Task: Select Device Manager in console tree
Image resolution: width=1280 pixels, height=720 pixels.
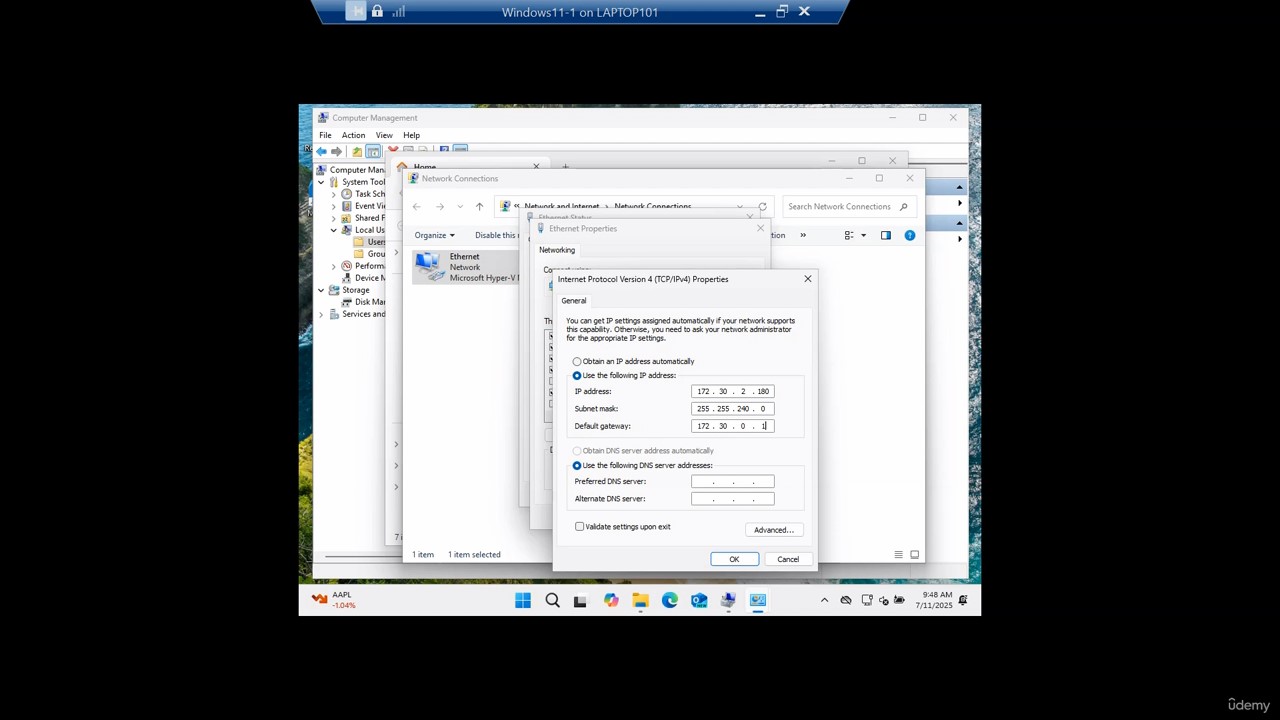Action: (363, 278)
